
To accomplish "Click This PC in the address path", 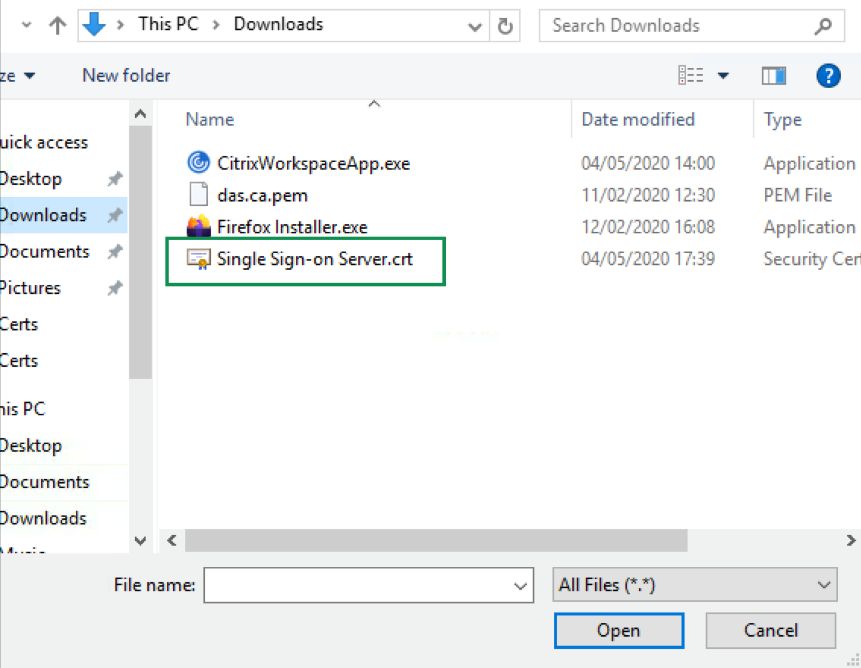I will point(168,24).
